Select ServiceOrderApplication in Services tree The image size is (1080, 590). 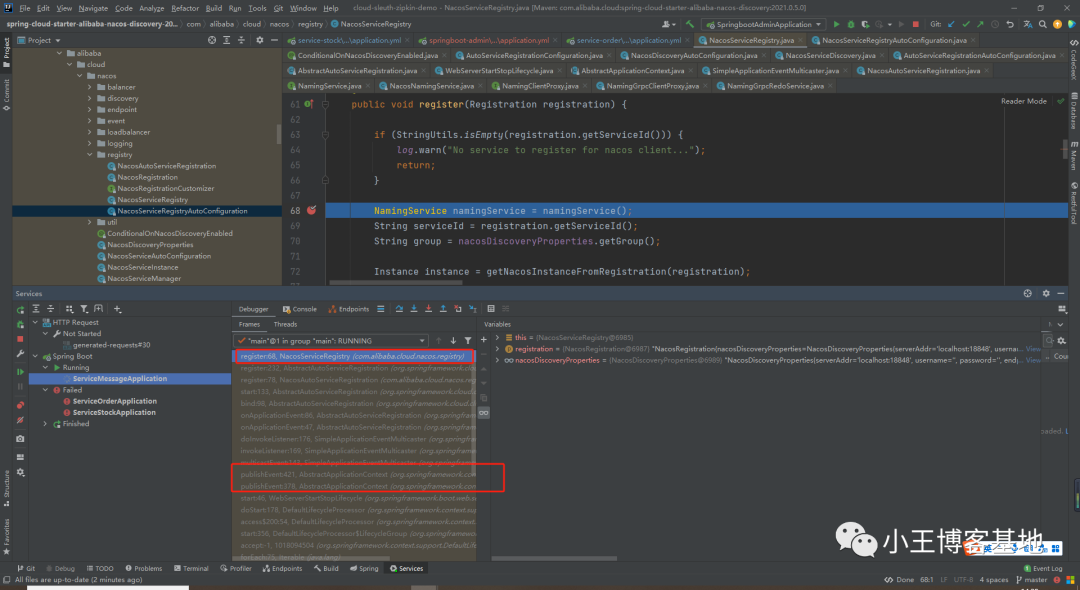[x=114, y=401]
